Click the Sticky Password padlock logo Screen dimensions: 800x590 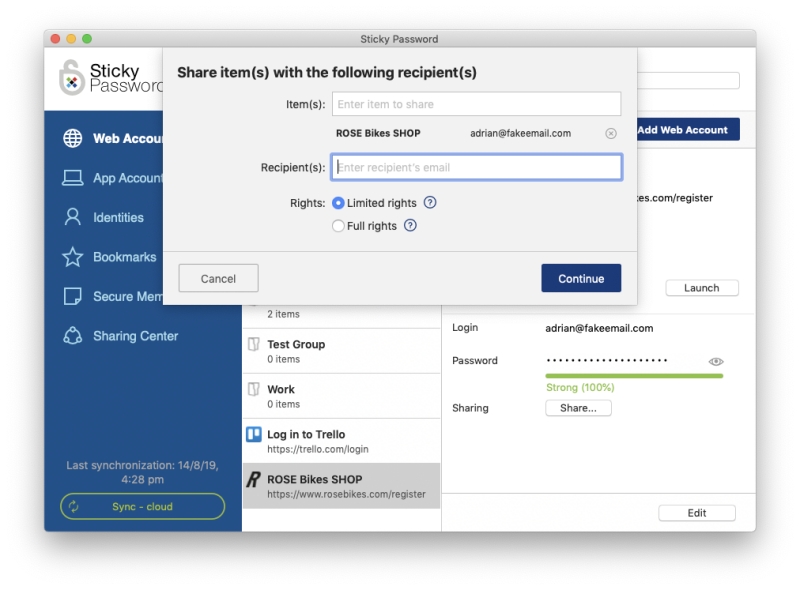tap(71, 78)
